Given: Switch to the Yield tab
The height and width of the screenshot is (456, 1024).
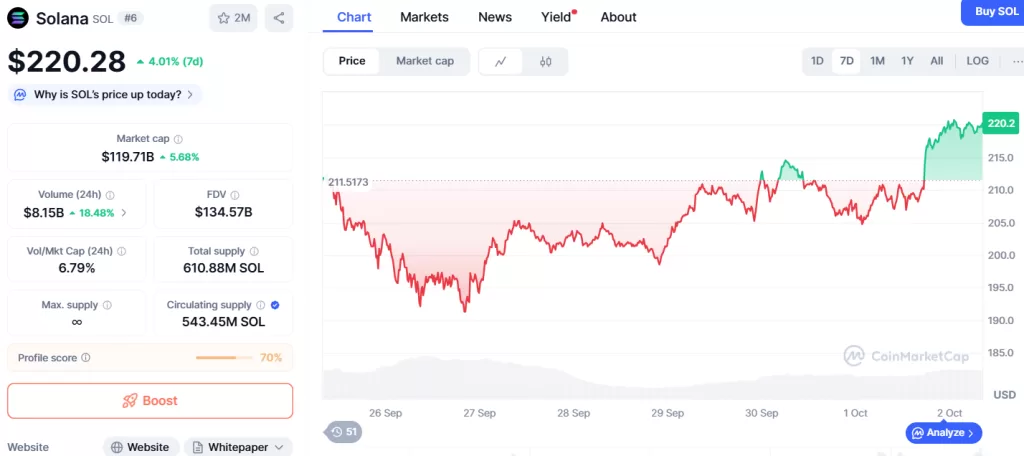Looking at the screenshot, I should pyautogui.click(x=555, y=17).
